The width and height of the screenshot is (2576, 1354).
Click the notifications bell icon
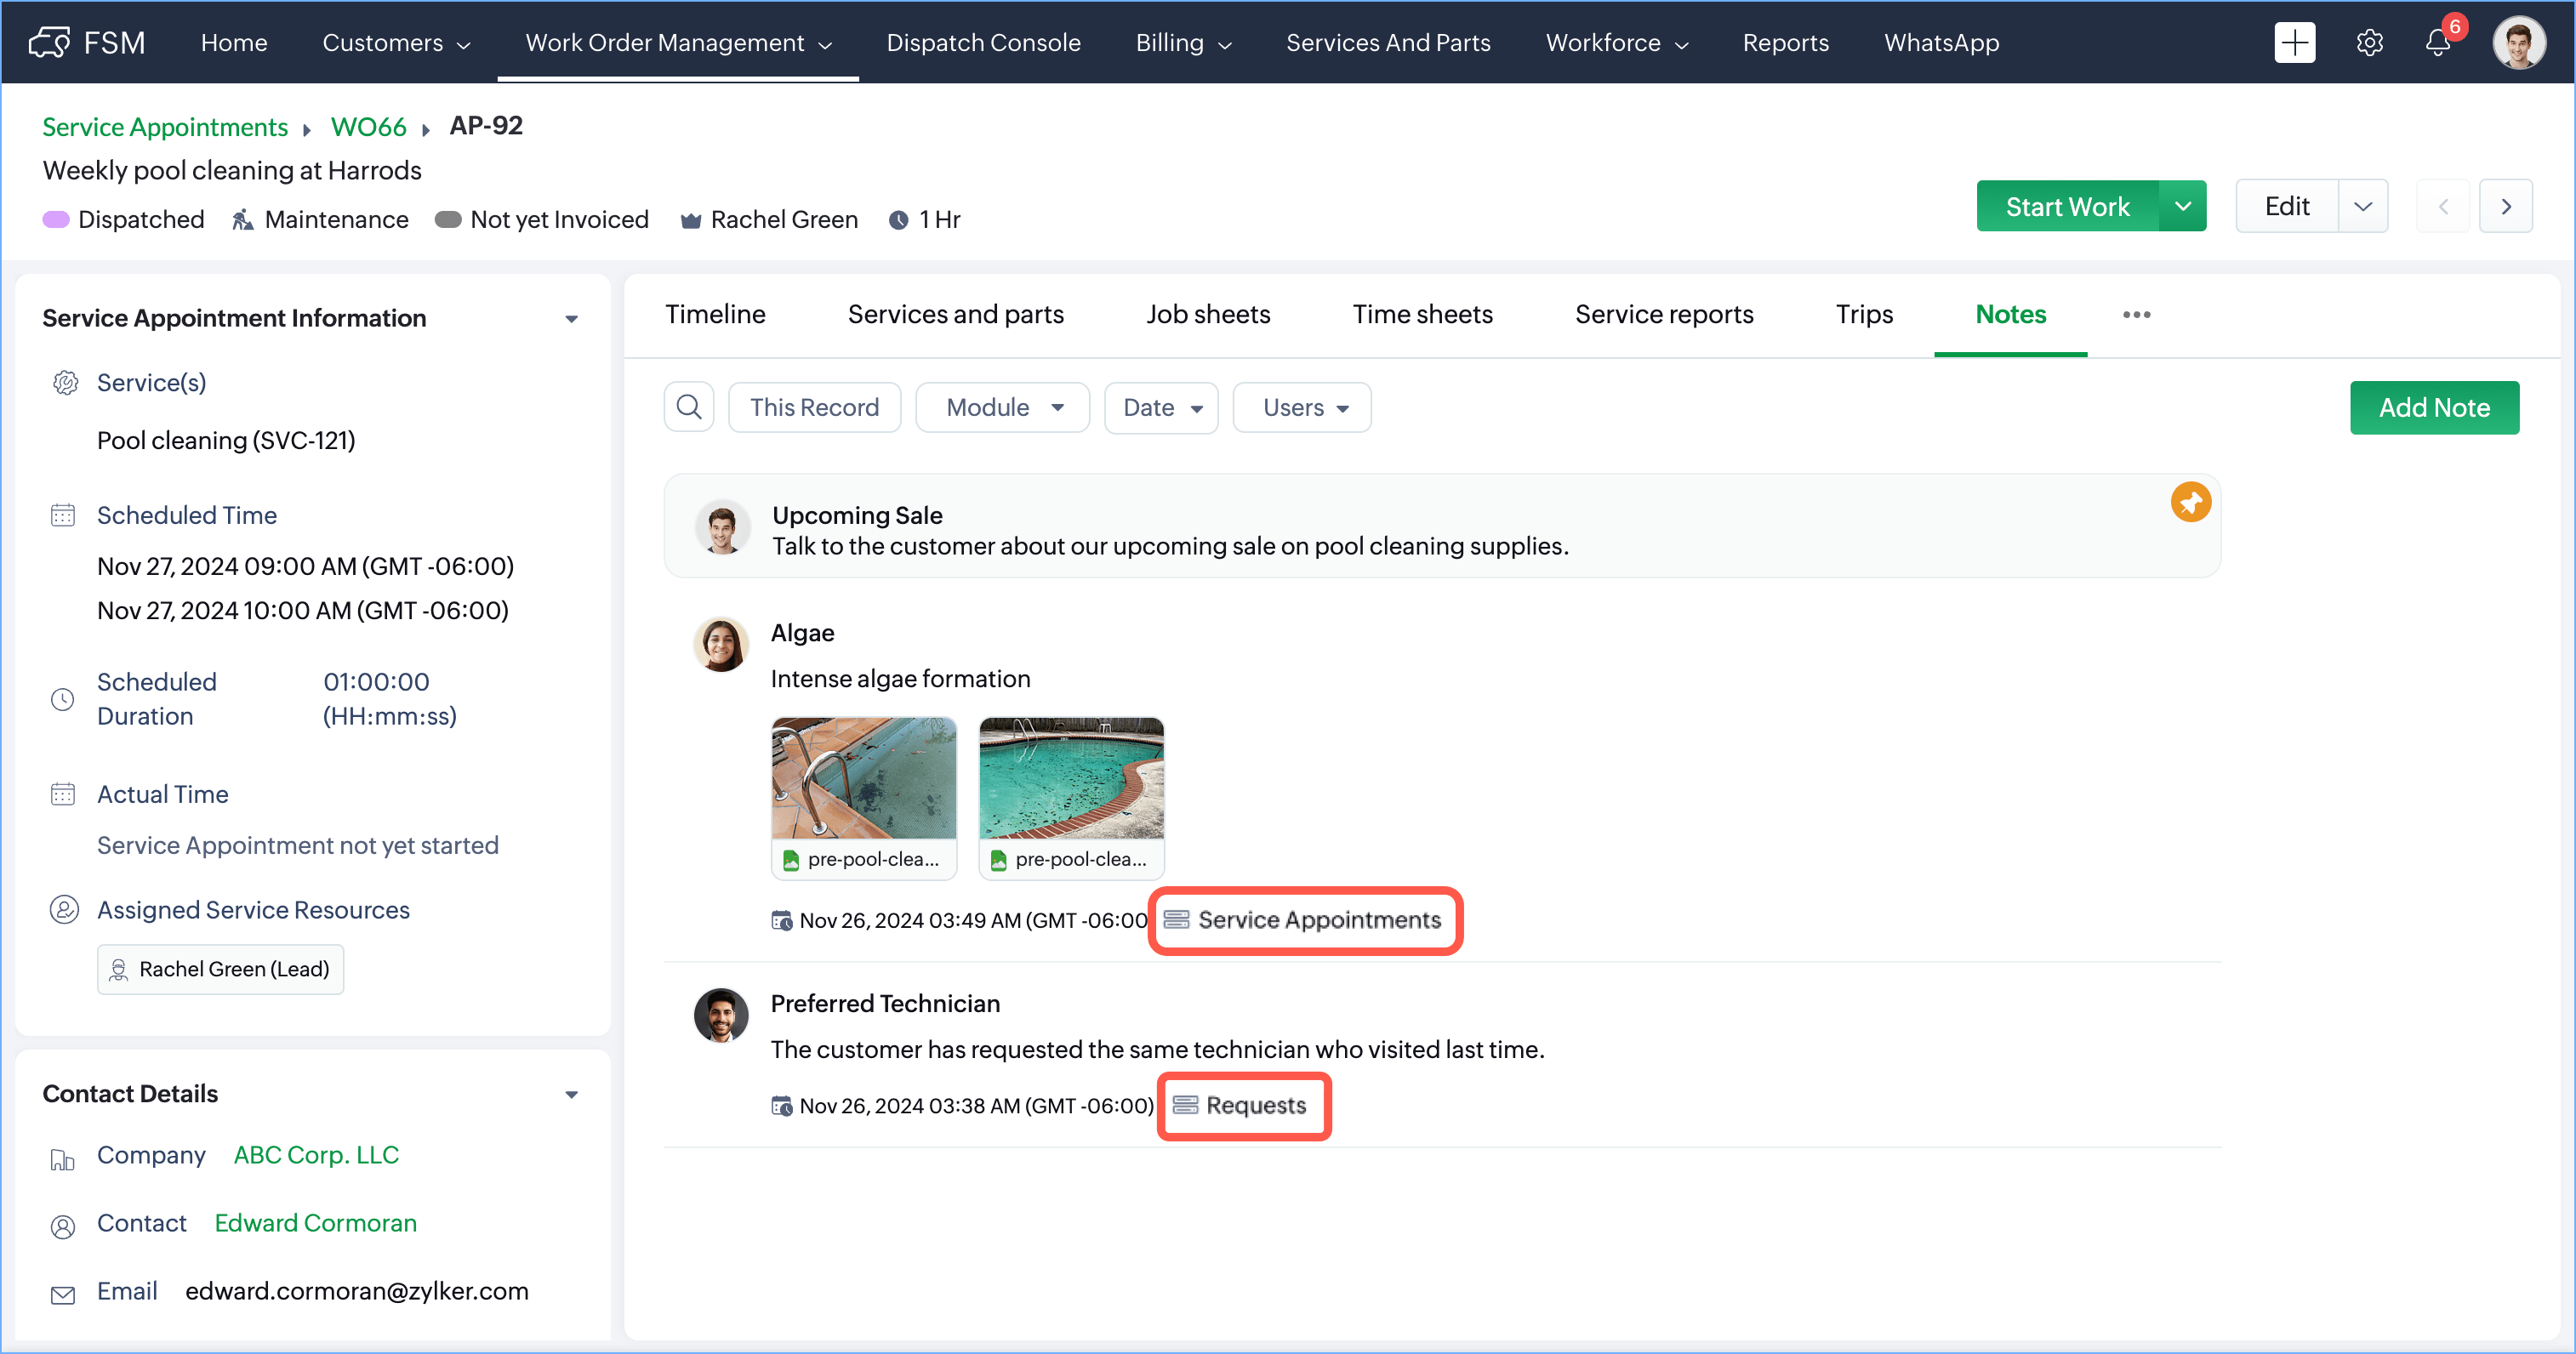tap(2437, 43)
